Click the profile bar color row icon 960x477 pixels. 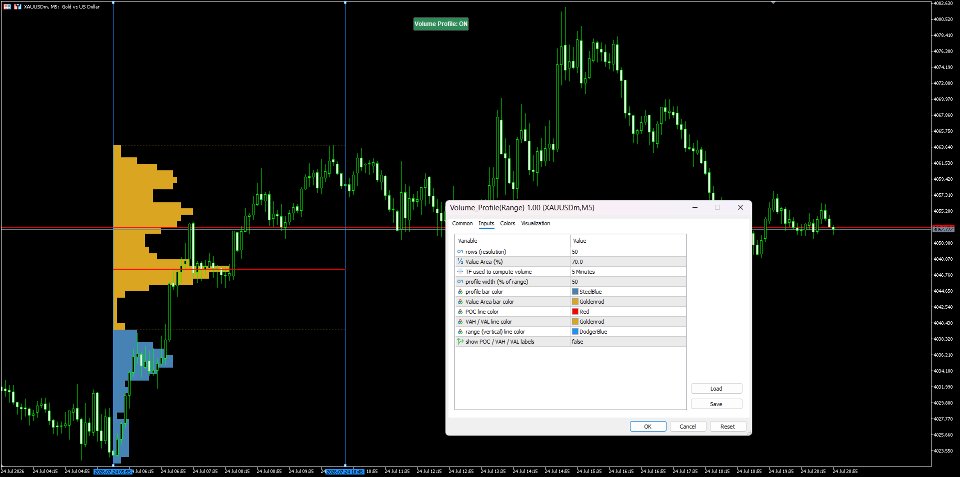point(460,291)
